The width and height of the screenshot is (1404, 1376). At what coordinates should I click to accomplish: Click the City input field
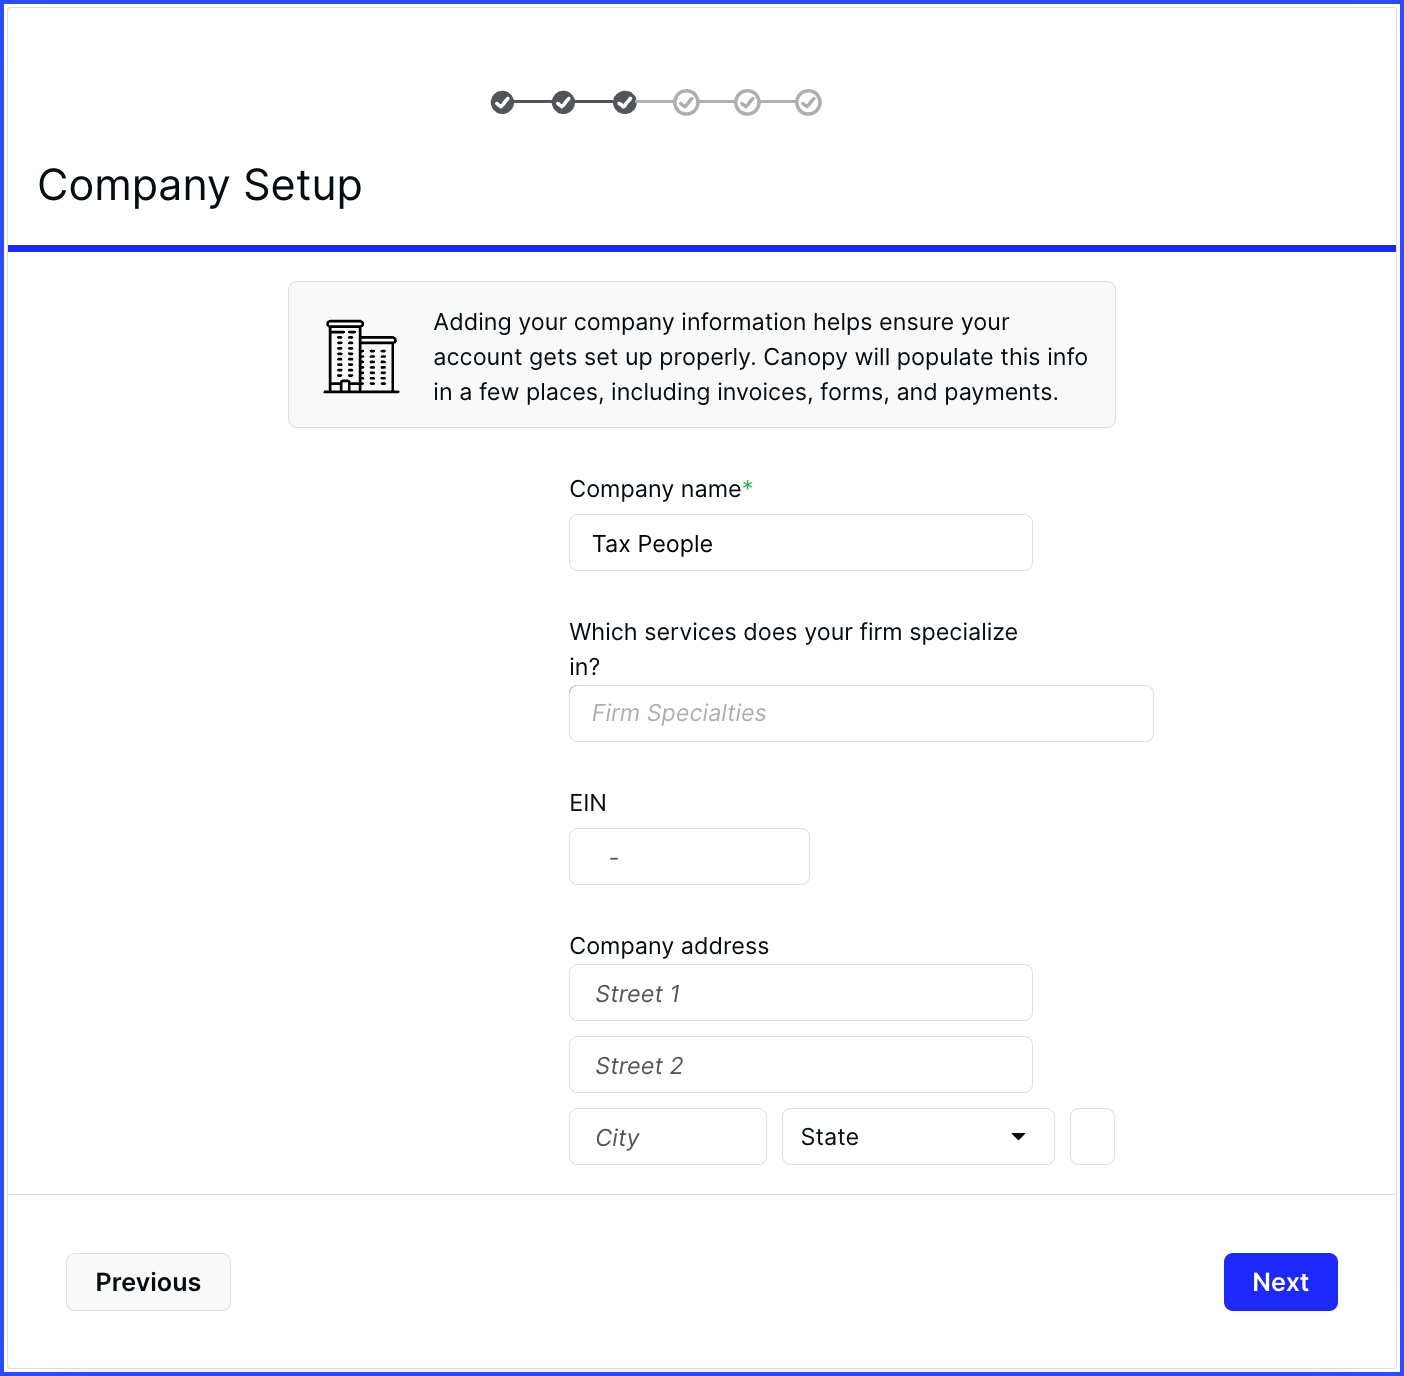point(668,1137)
